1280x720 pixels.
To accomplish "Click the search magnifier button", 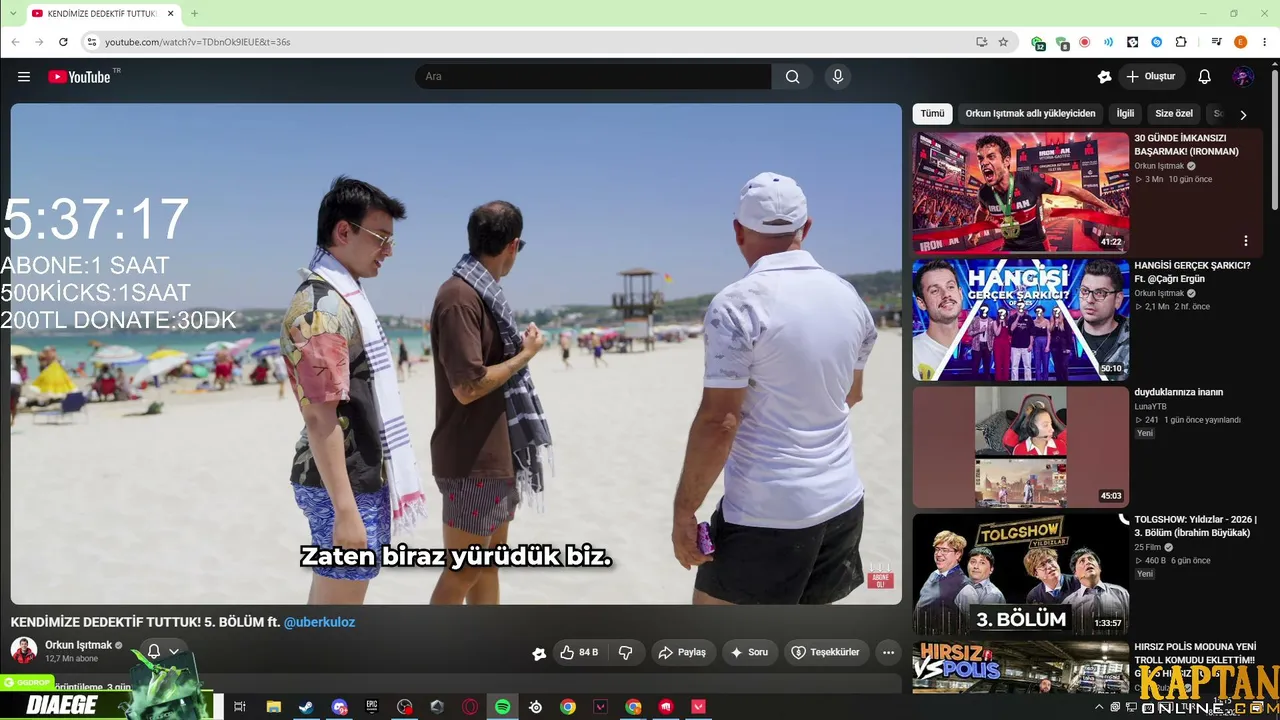I will (x=792, y=77).
